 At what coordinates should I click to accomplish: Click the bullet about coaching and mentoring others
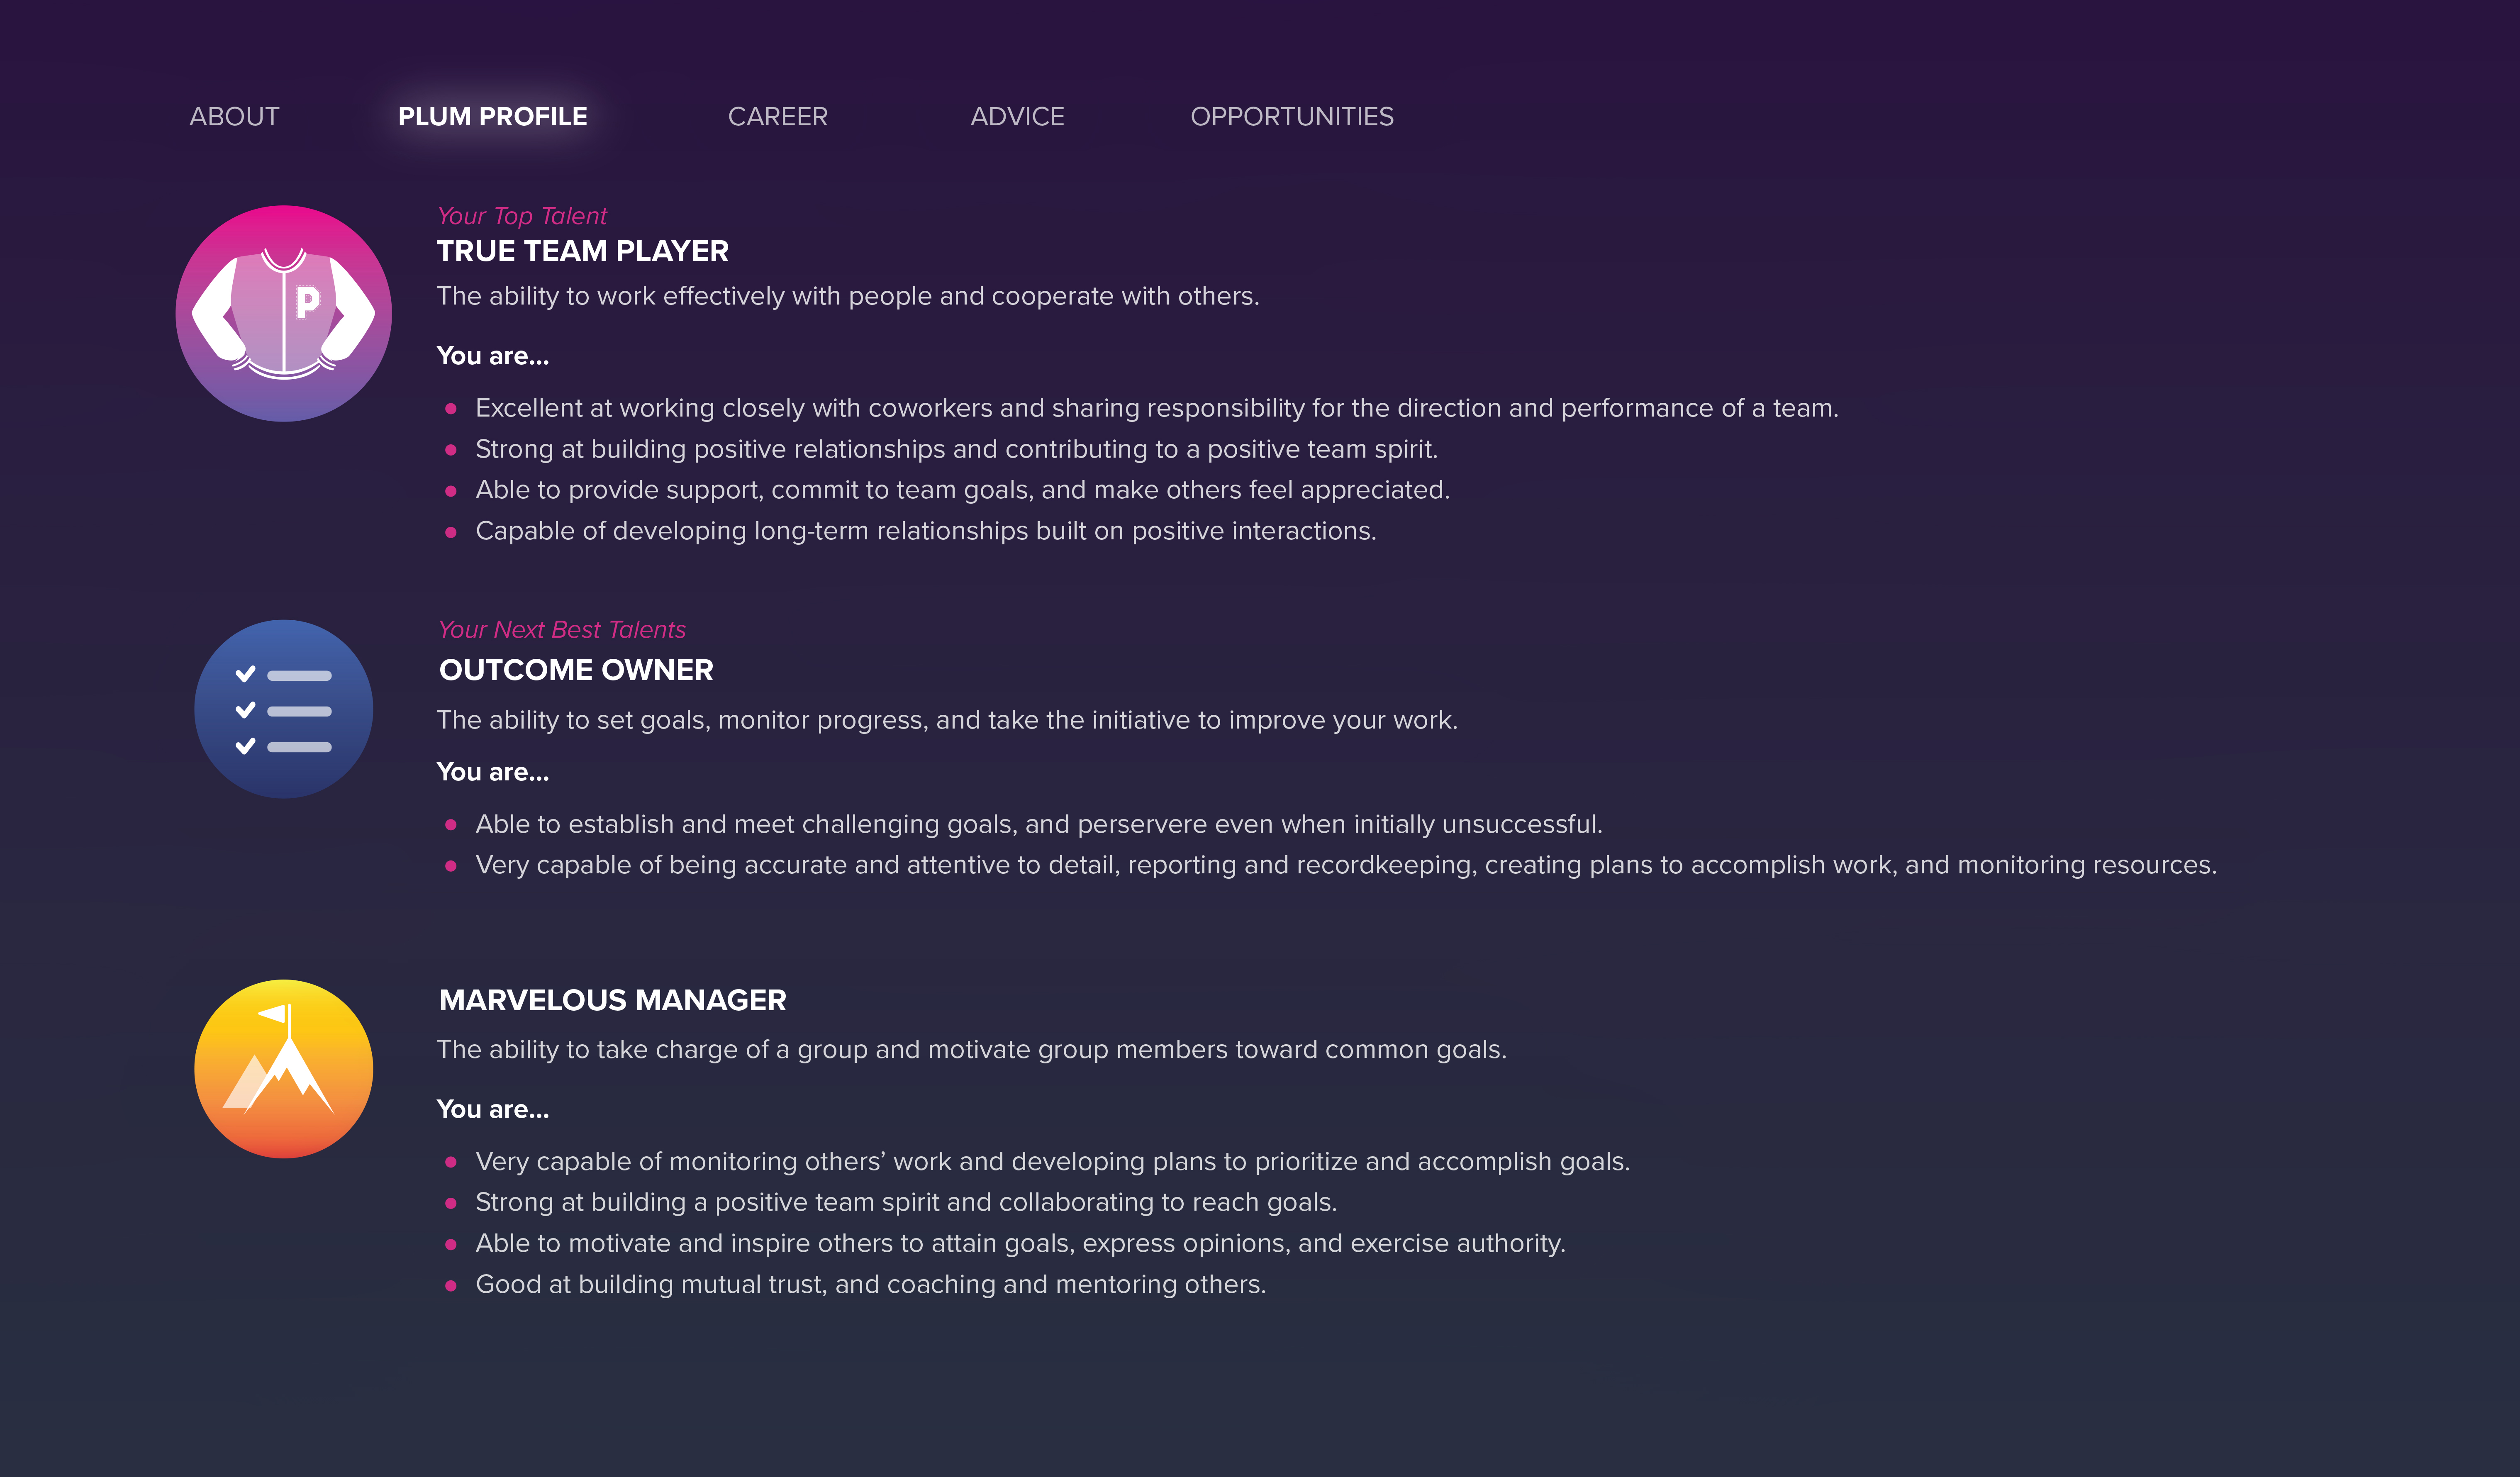coord(870,1284)
